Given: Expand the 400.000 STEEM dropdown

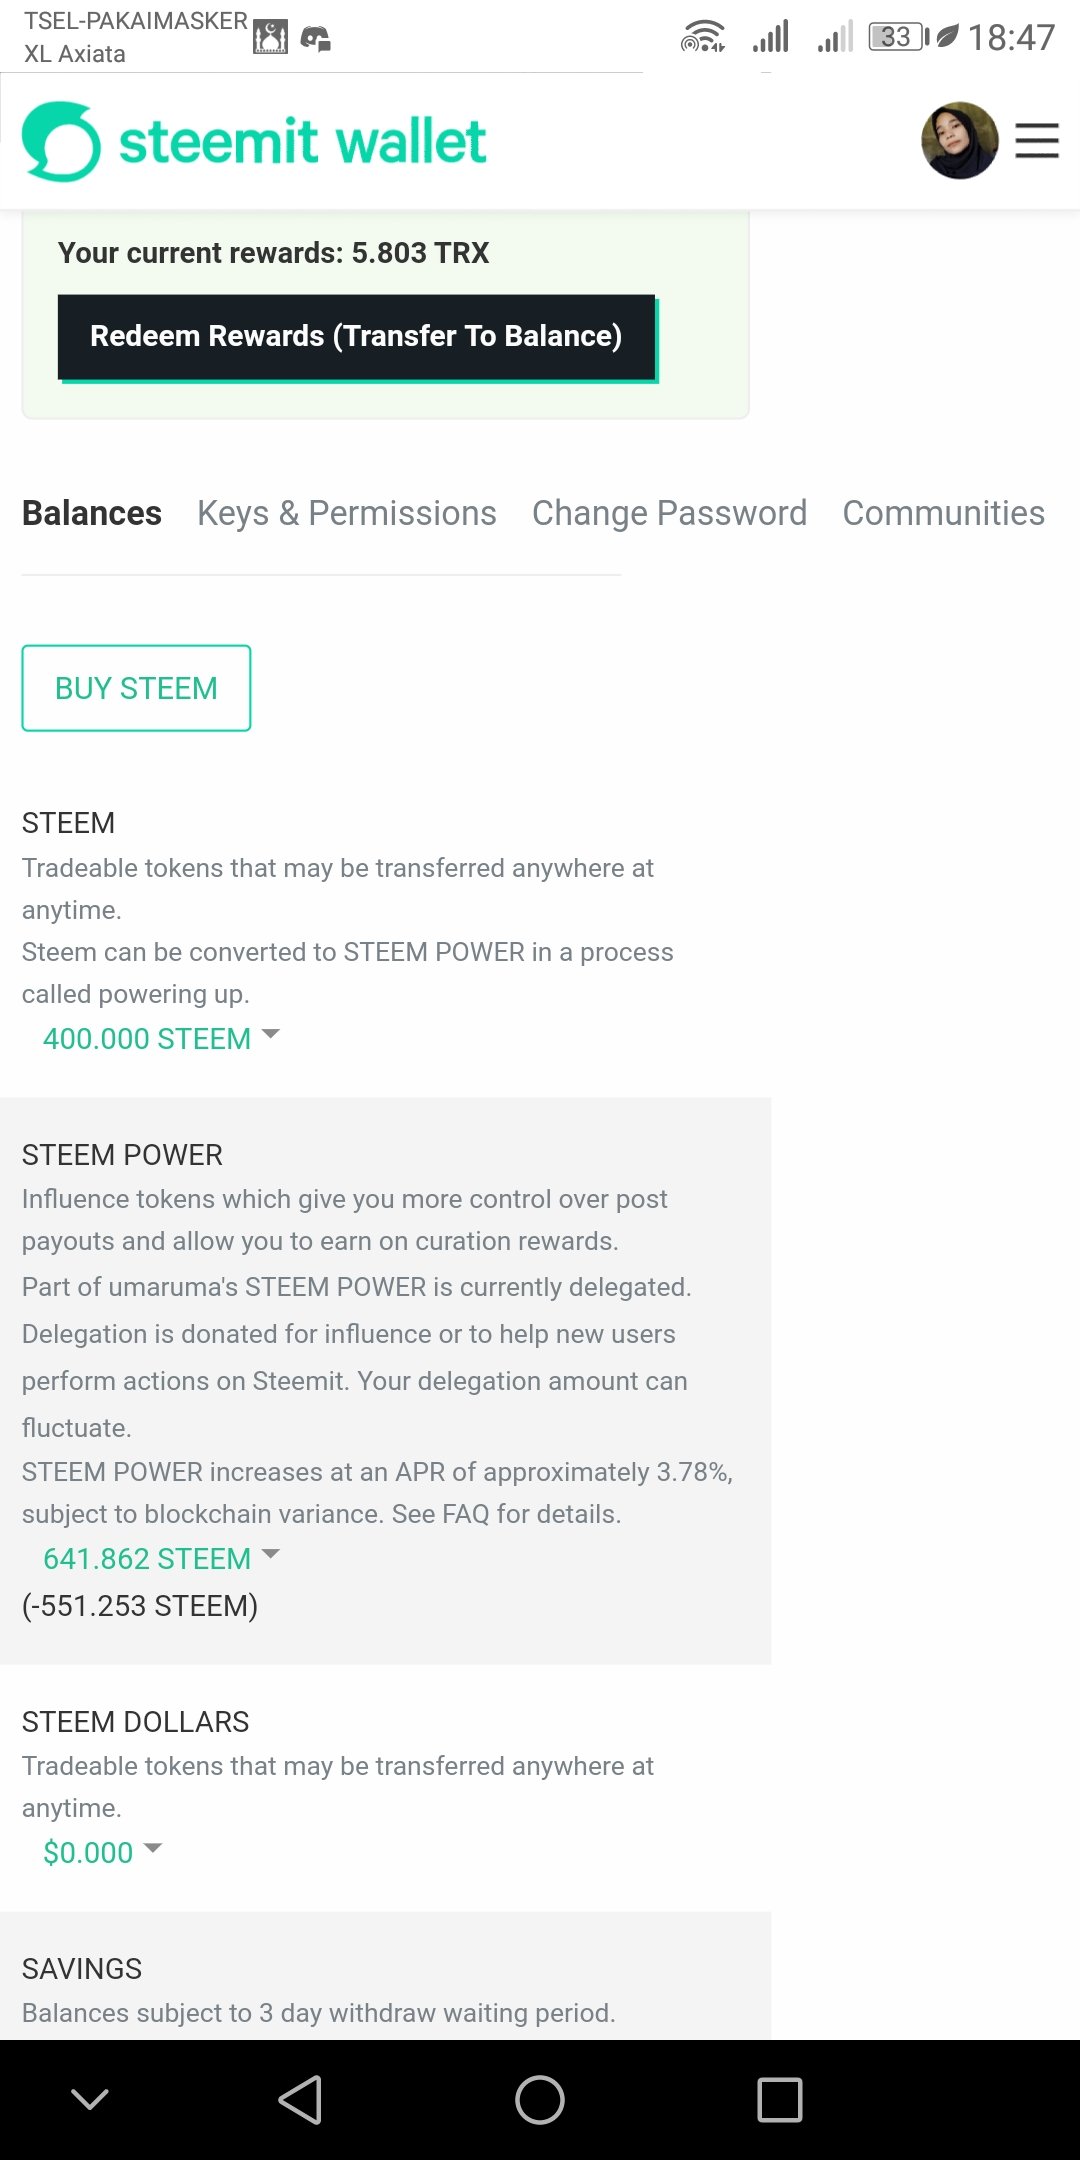Looking at the screenshot, I should point(161,1038).
